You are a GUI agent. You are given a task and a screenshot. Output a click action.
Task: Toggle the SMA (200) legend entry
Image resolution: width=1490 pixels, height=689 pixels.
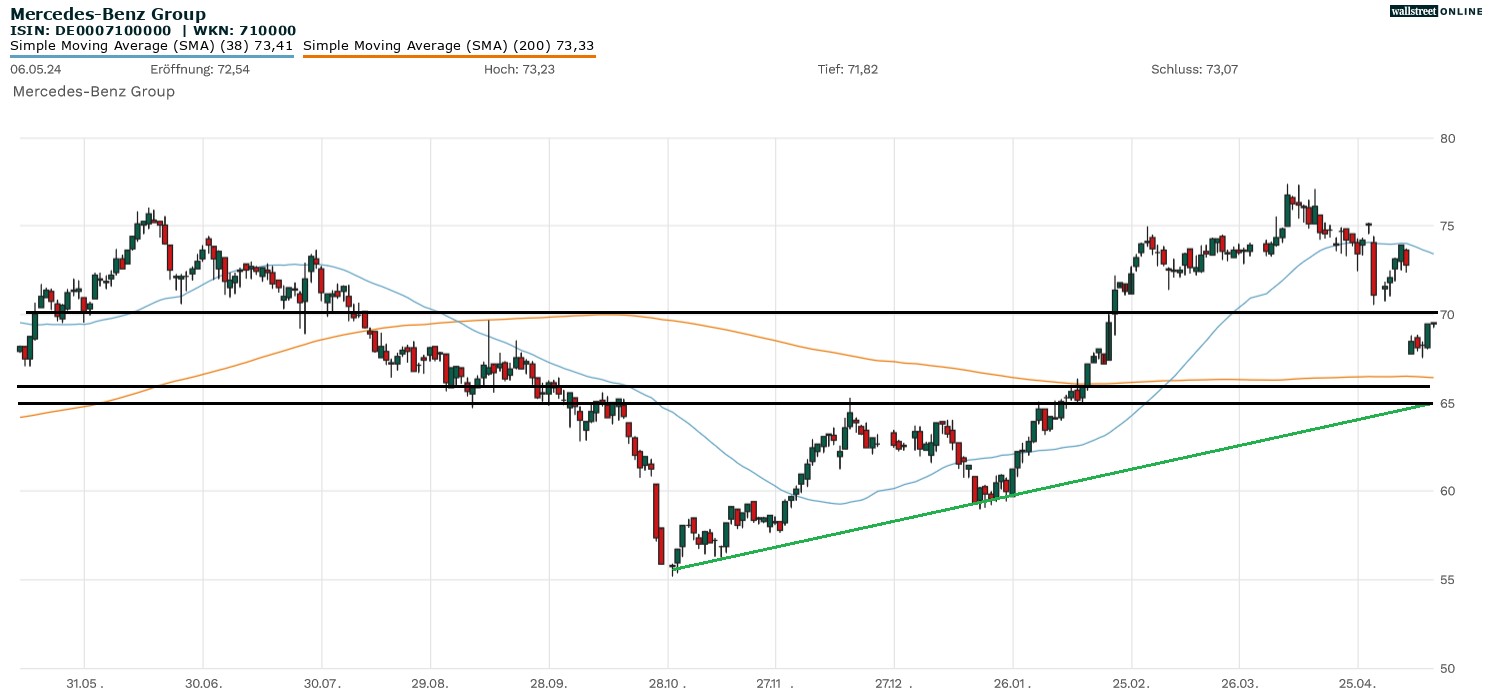click(x=448, y=45)
